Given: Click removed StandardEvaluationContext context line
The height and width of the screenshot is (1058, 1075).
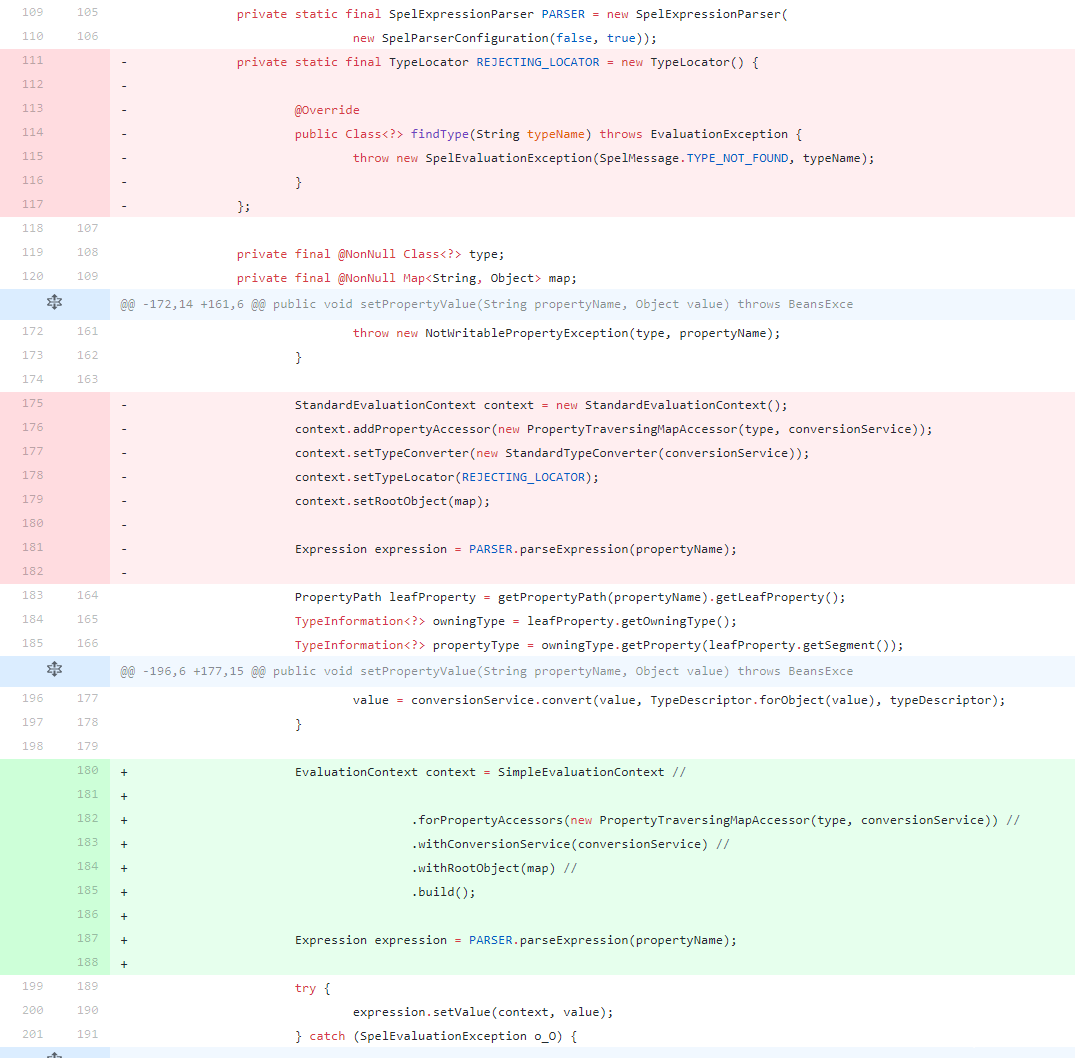Looking at the screenshot, I should [x=541, y=405].
